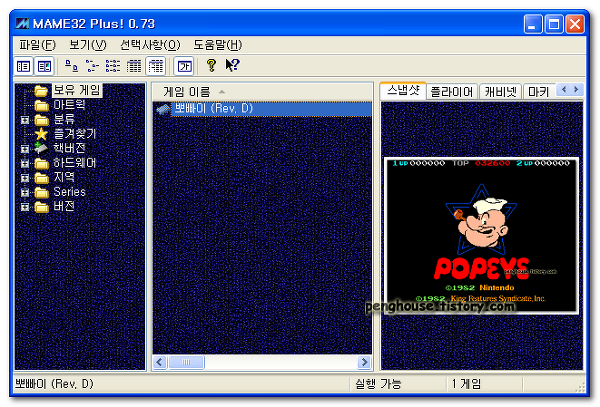
Task: Switch to the 스냅샷 tab
Action: pos(403,91)
